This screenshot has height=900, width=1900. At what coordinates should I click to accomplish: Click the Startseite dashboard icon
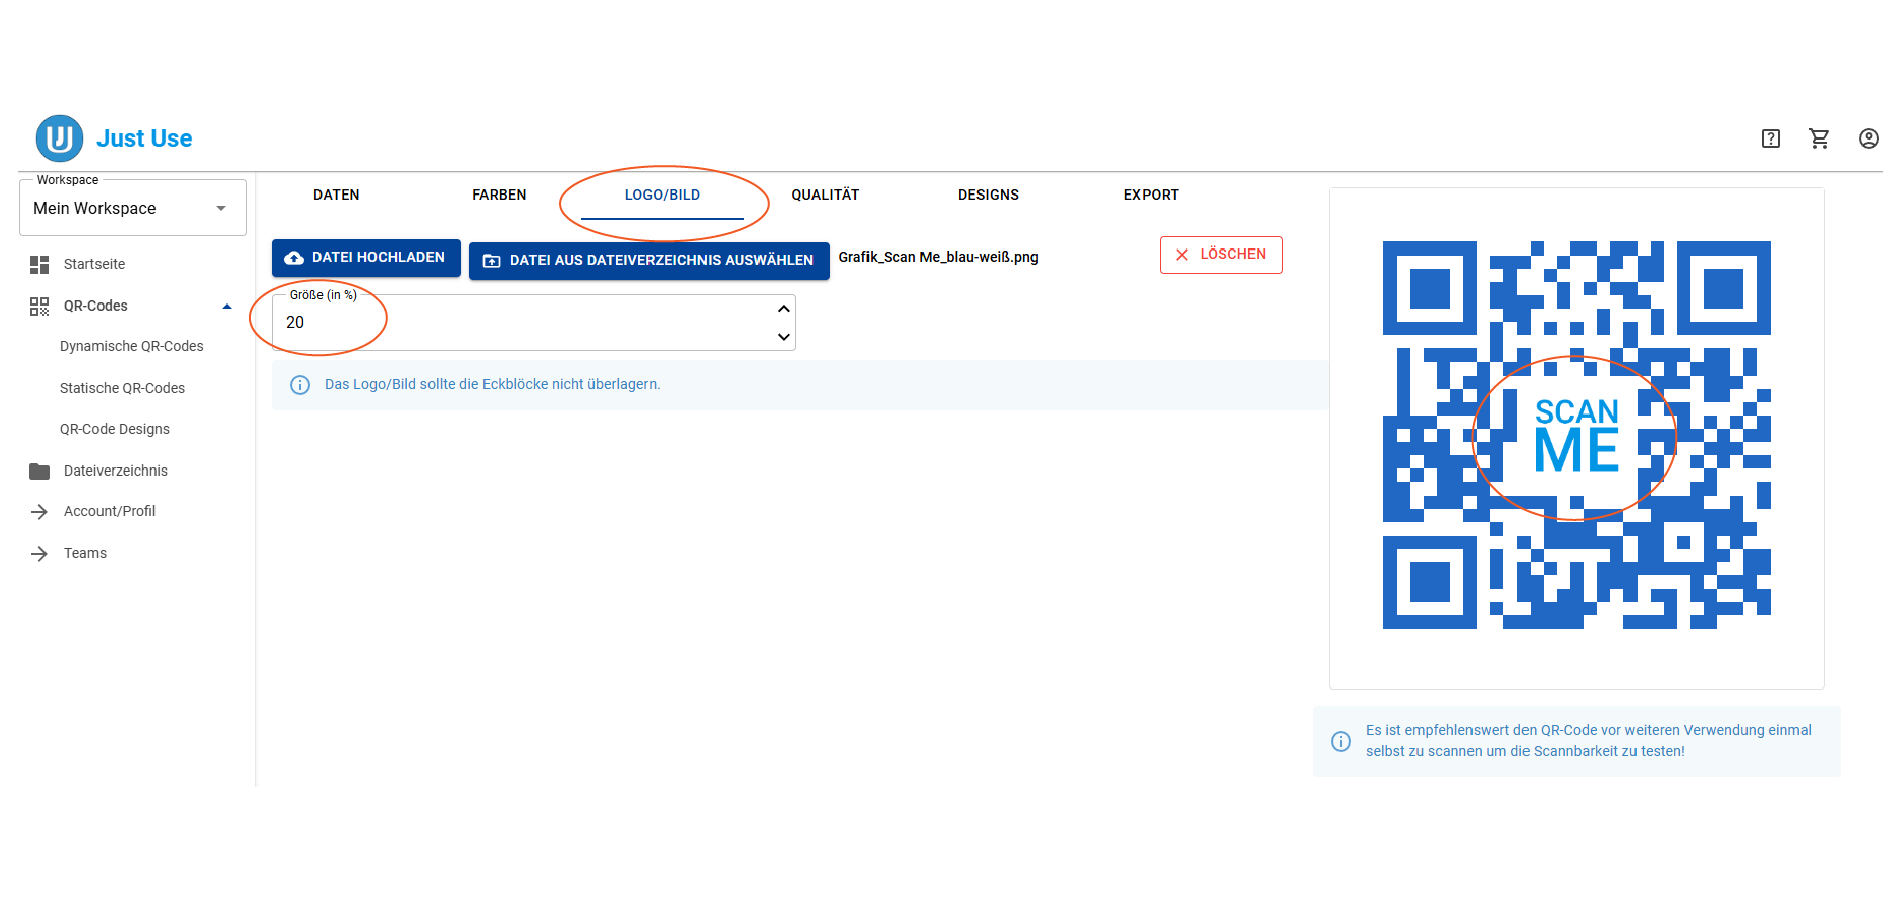(40, 265)
